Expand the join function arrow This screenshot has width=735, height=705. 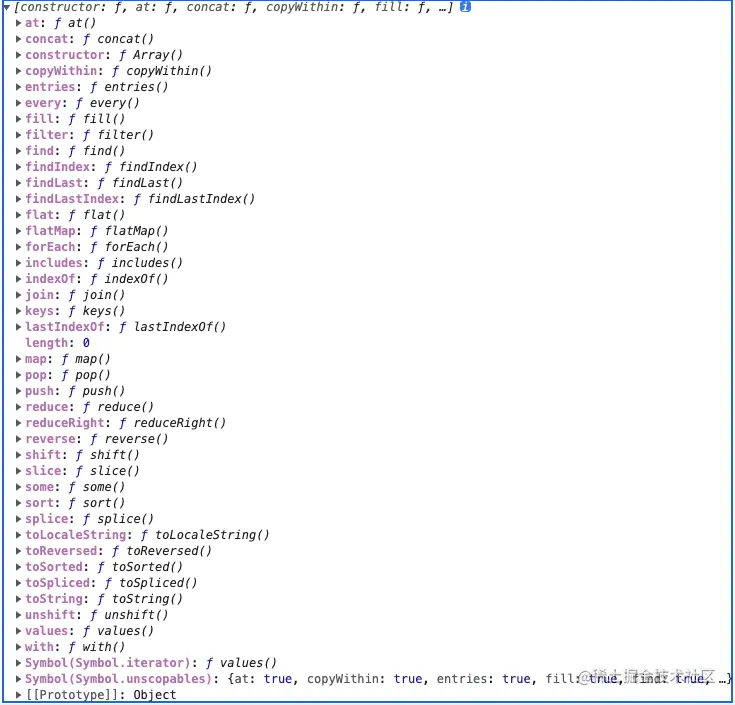pyautogui.click(x=18, y=294)
